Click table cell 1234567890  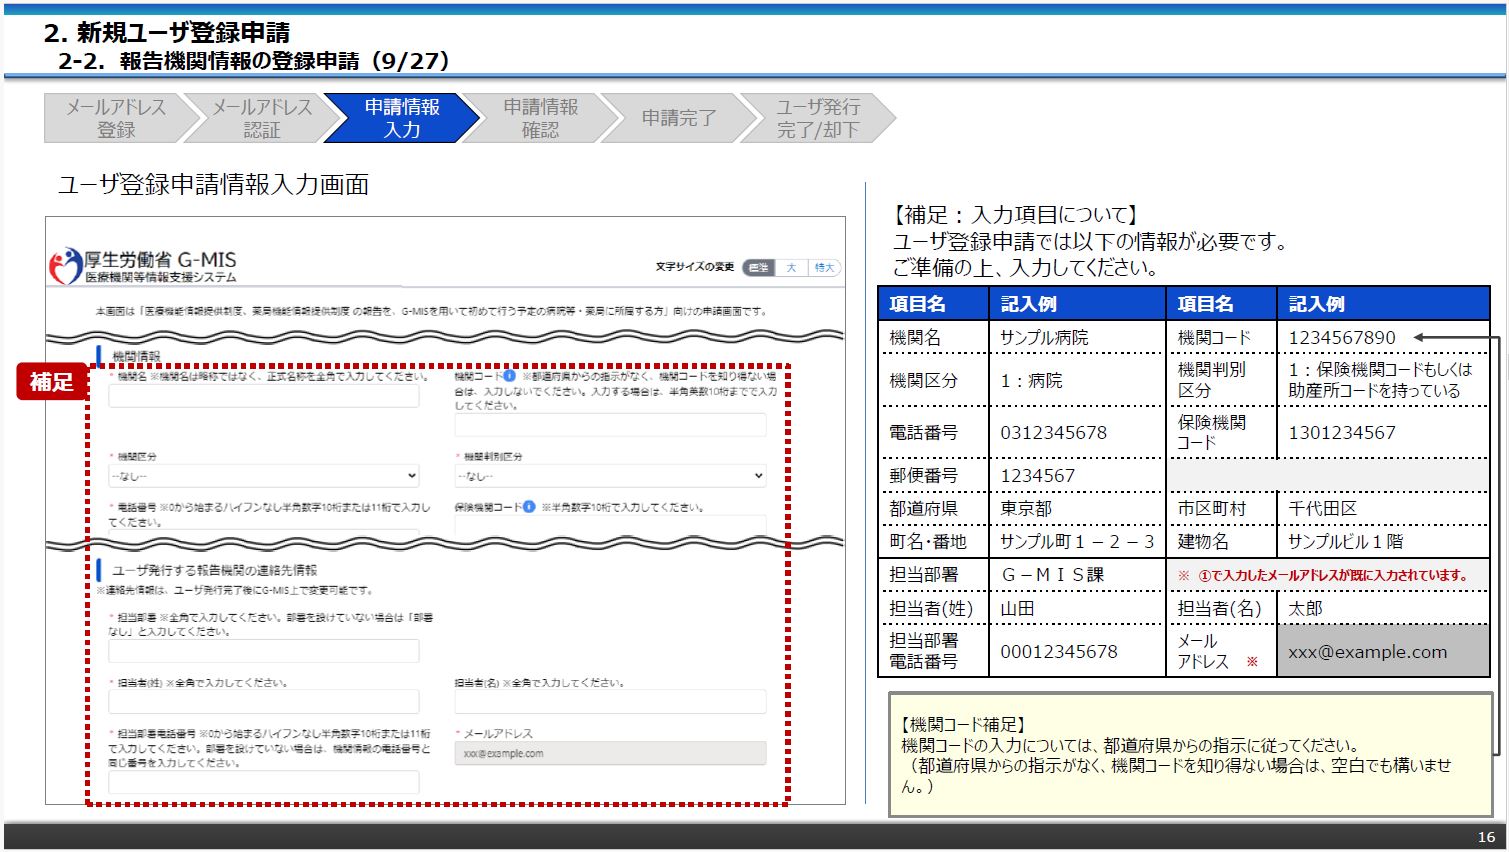1383,337
